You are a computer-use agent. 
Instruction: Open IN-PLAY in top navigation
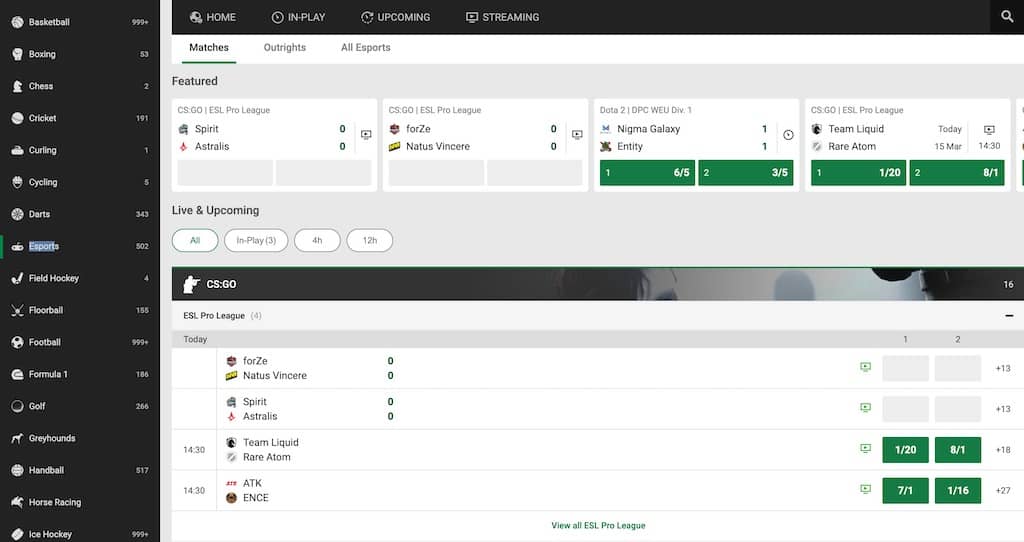(x=298, y=17)
